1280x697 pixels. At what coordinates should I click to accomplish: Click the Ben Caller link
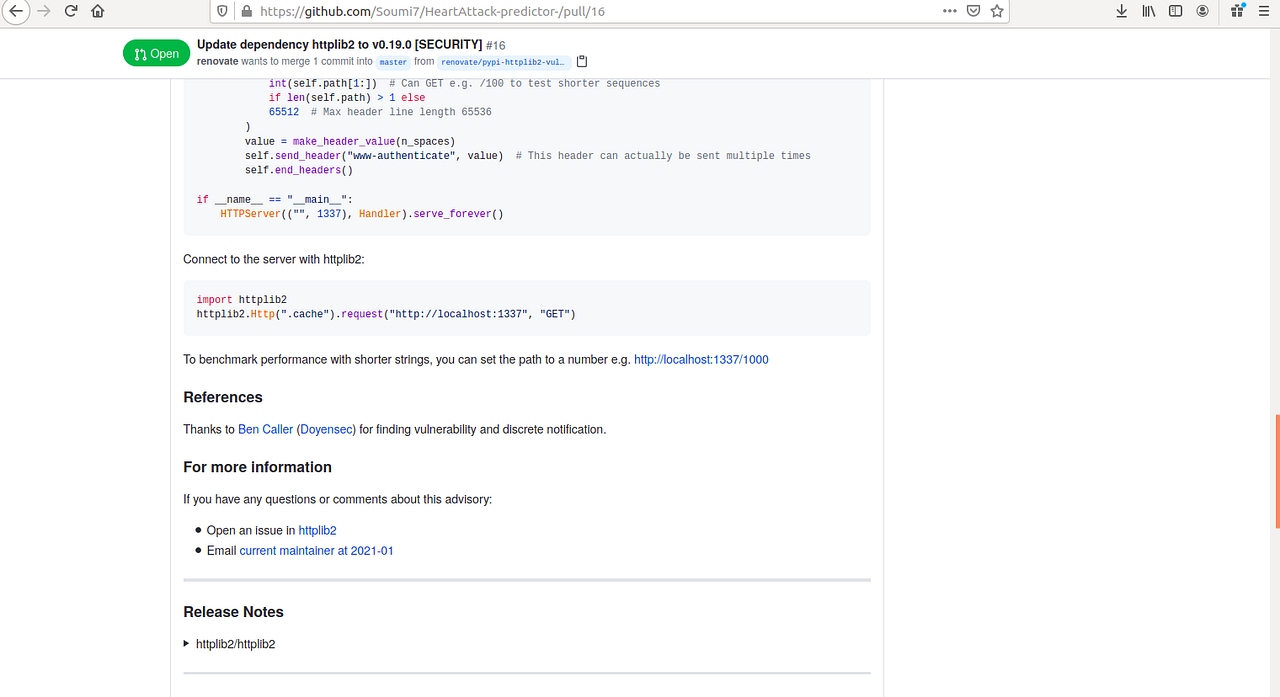tap(264, 429)
